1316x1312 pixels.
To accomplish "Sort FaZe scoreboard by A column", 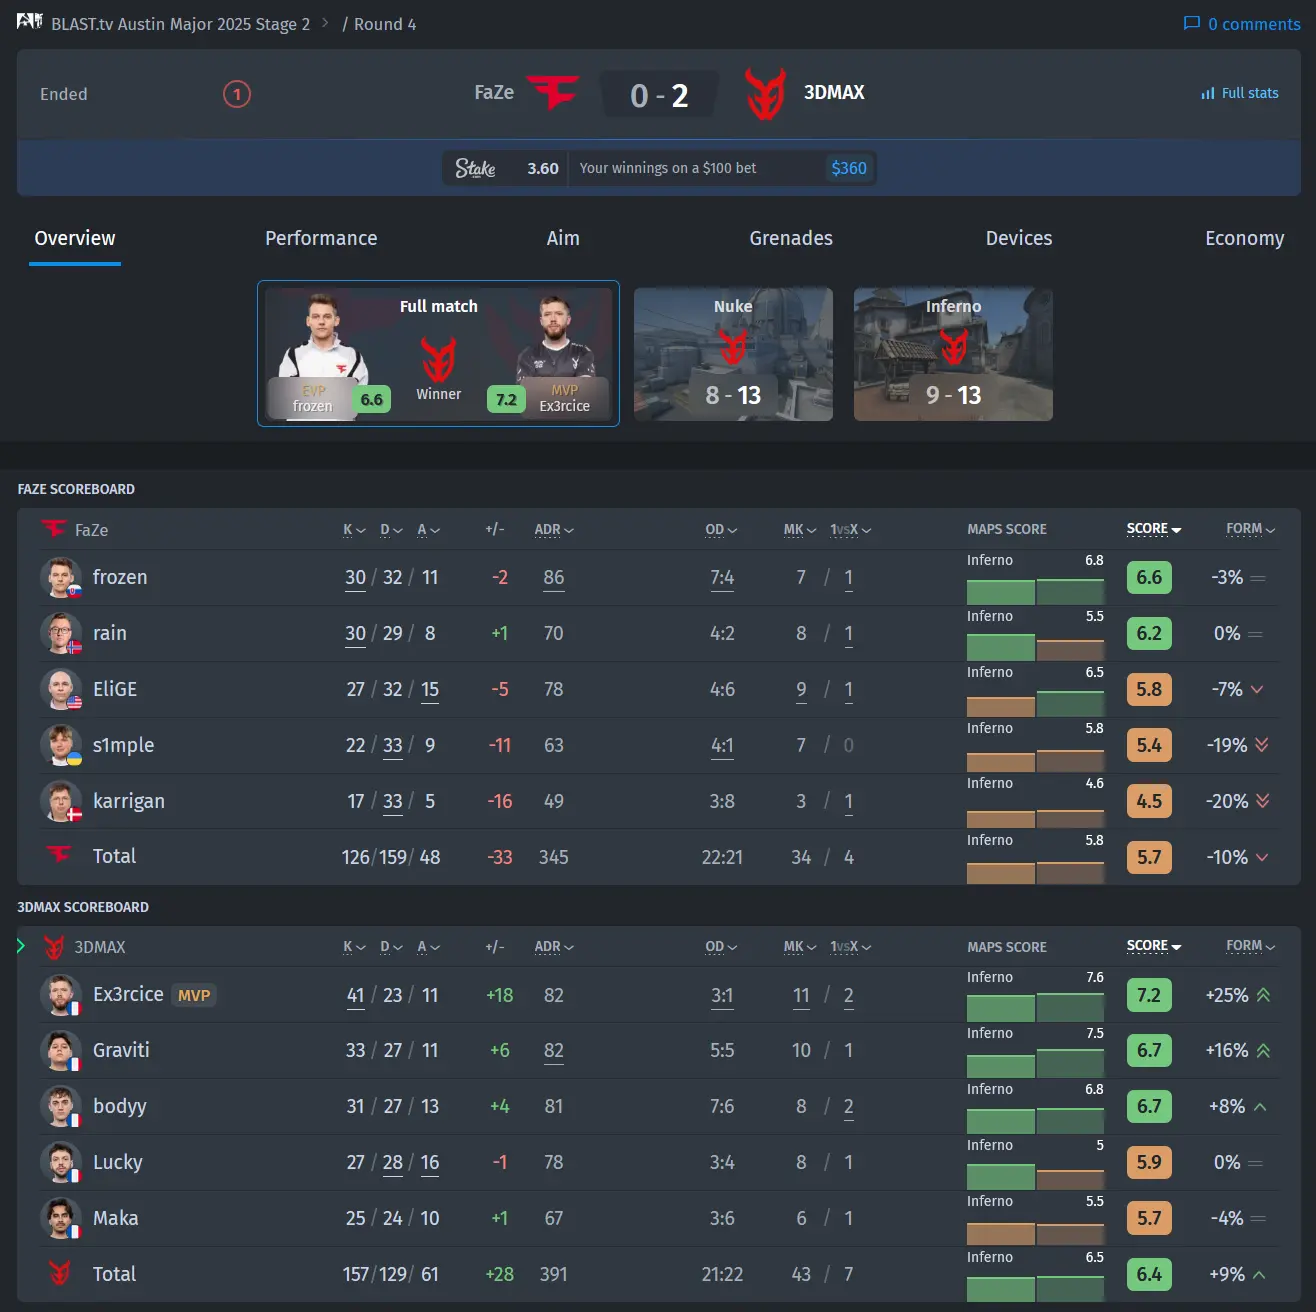I will point(428,530).
